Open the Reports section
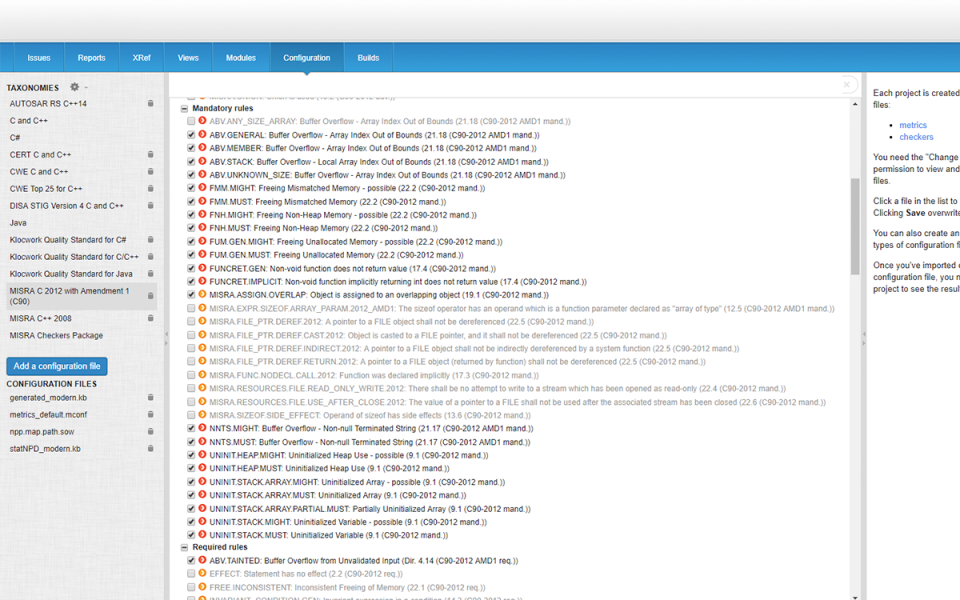Image resolution: width=960 pixels, height=600 pixels. point(91,57)
